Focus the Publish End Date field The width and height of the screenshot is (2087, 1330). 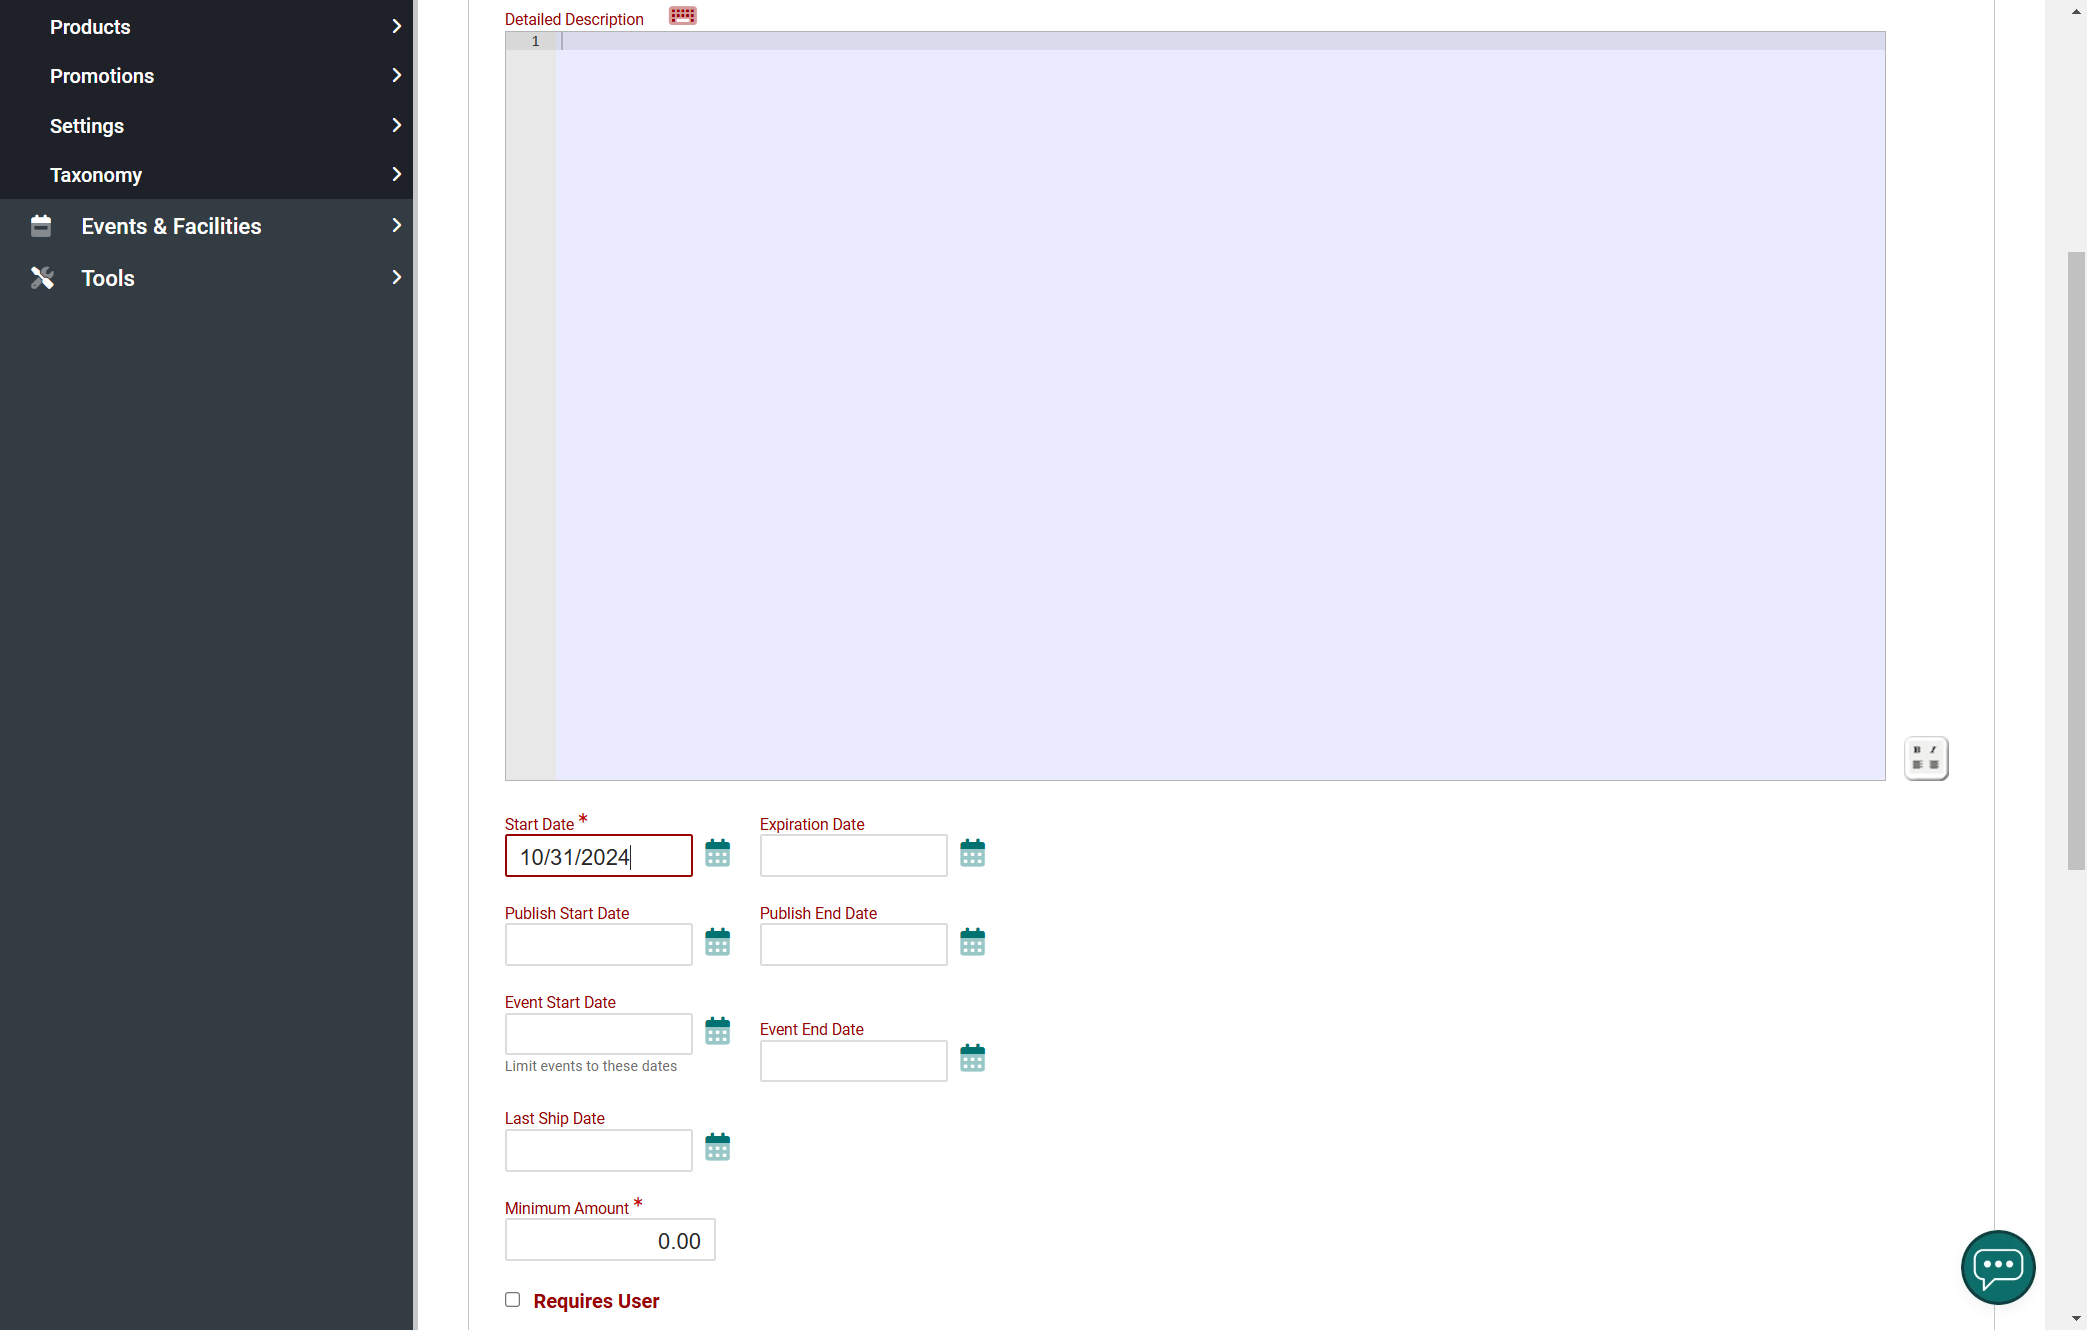(x=853, y=945)
